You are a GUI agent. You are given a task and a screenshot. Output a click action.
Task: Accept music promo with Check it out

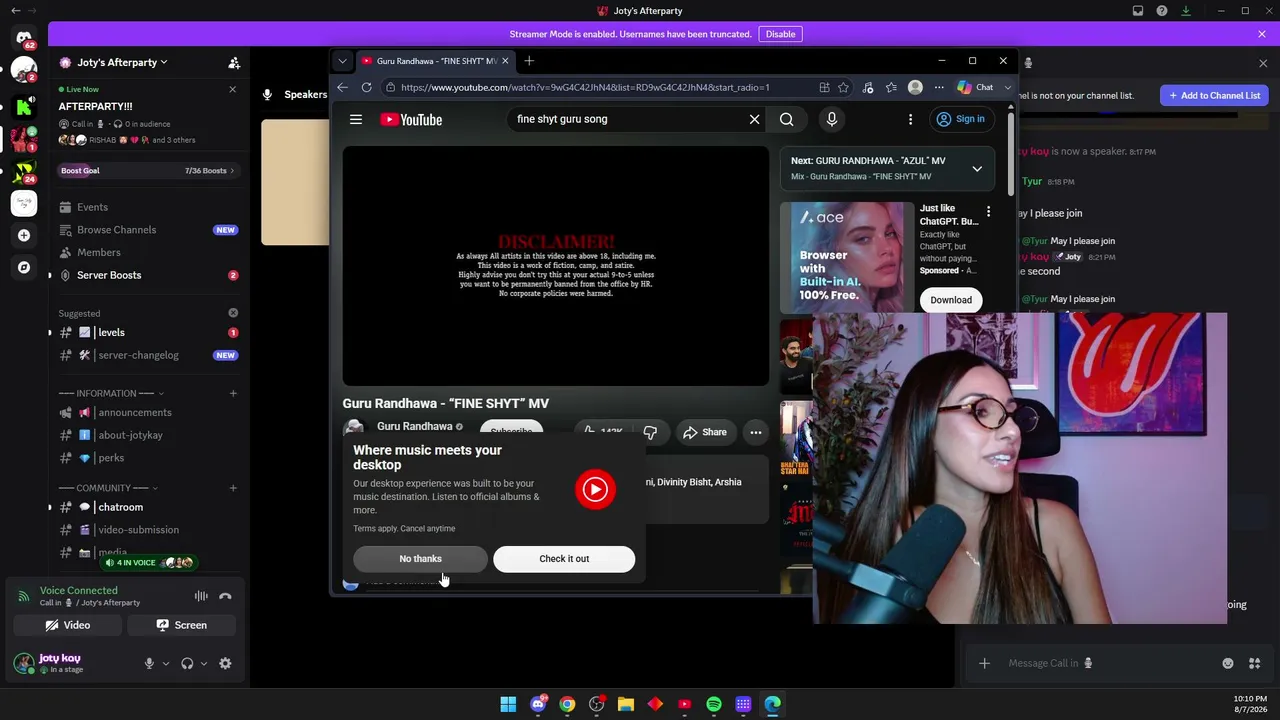pyautogui.click(x=564, y=559)
